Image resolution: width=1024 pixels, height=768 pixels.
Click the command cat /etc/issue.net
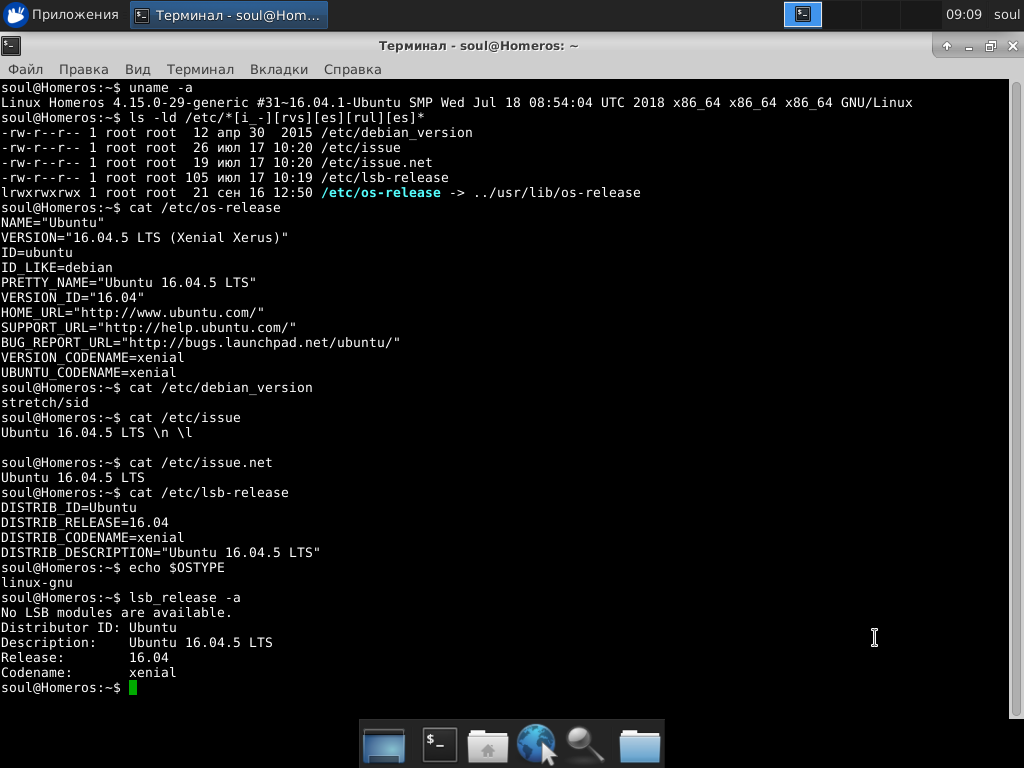point(200,462)
